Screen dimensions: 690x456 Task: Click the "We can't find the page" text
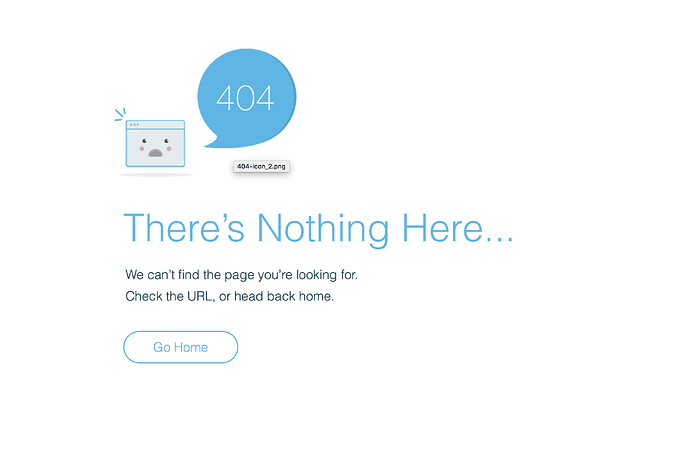[241, 275]
